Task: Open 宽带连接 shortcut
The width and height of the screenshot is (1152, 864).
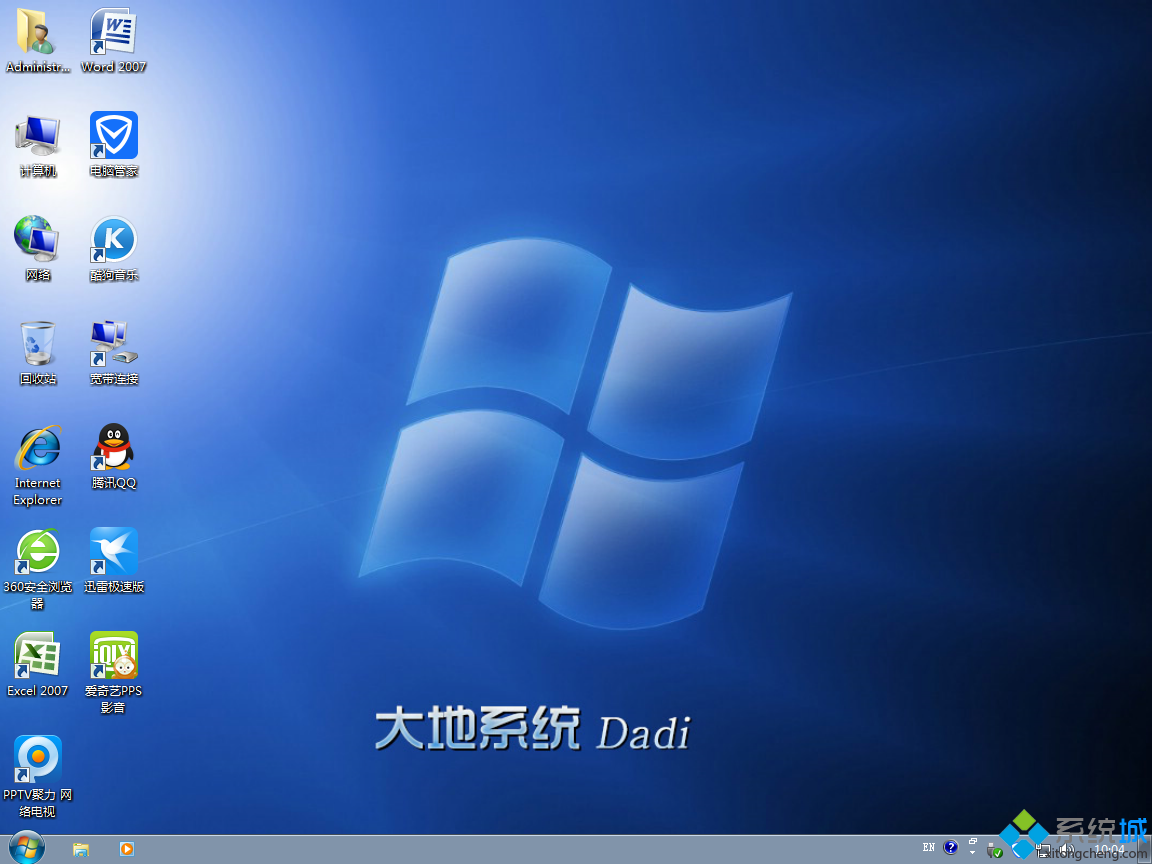Action: (x=113, y=353)
